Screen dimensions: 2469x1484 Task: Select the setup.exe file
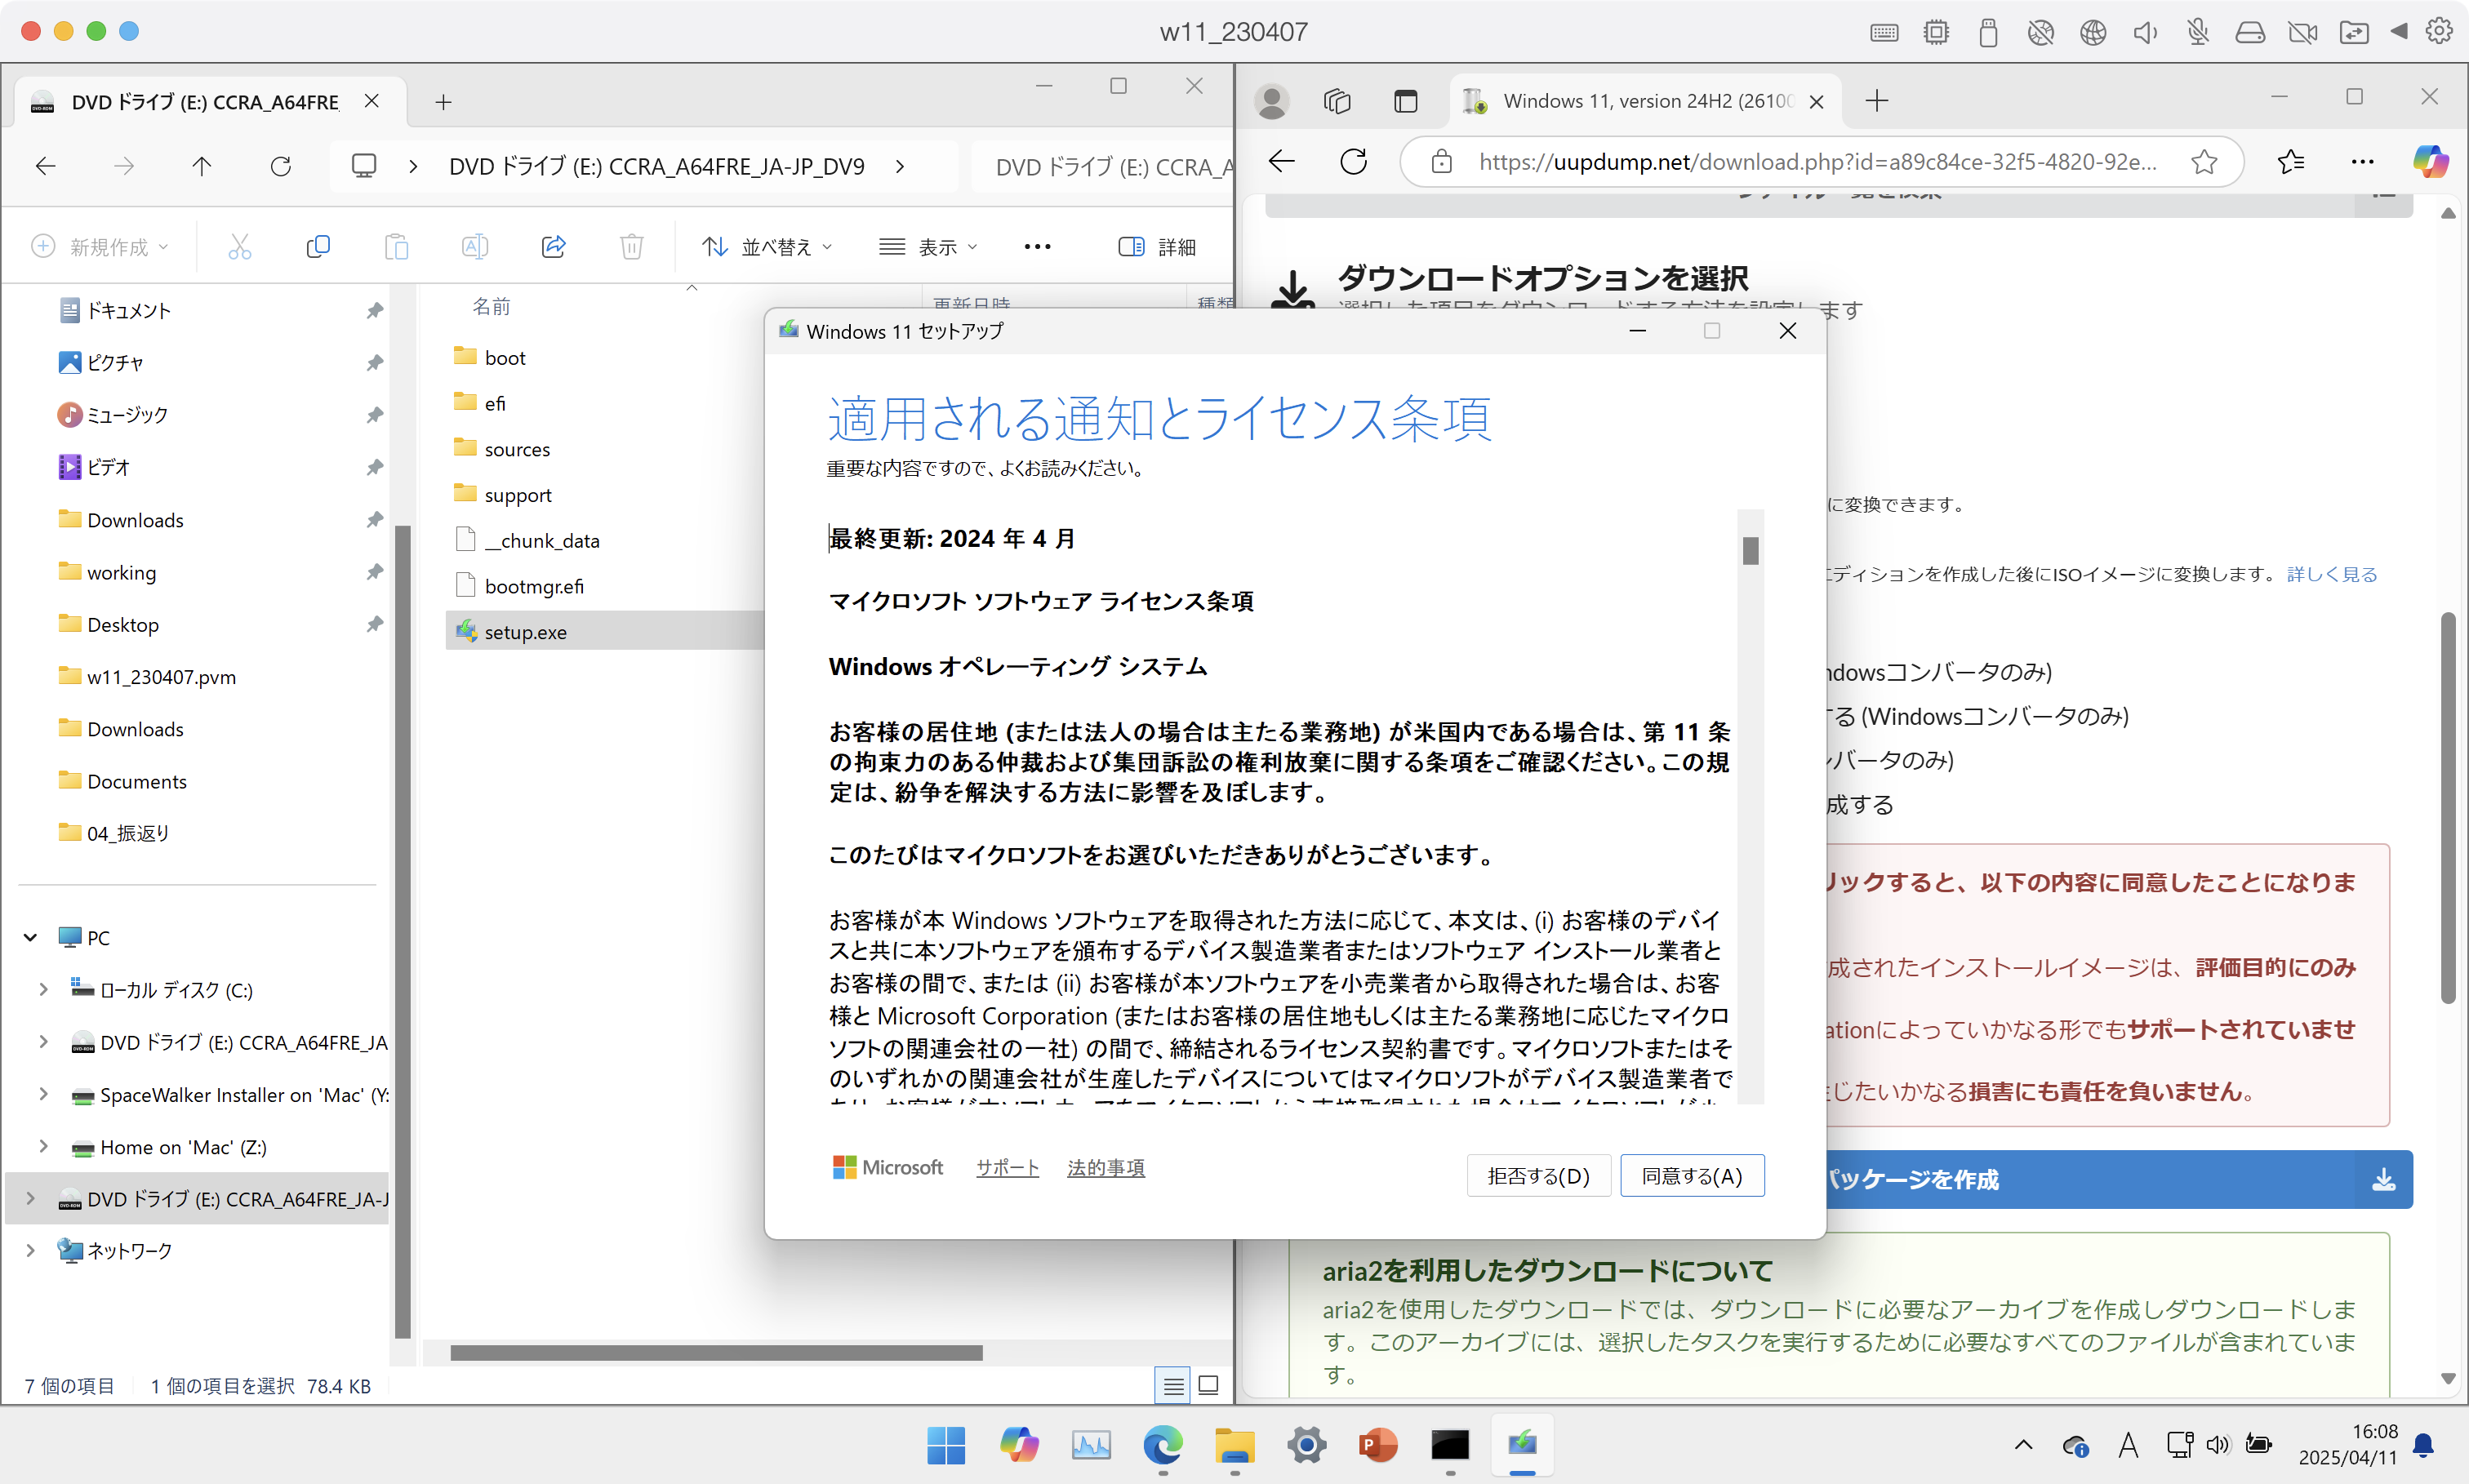click(525, 632)
